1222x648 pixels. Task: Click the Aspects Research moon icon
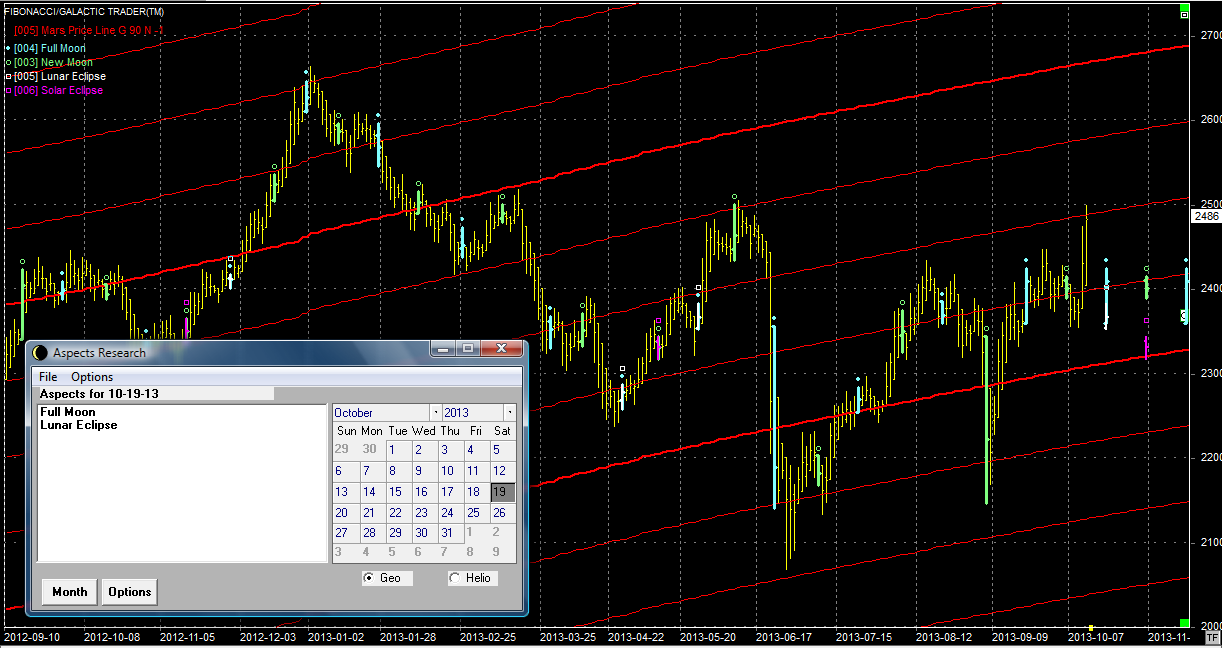[40, 352]
